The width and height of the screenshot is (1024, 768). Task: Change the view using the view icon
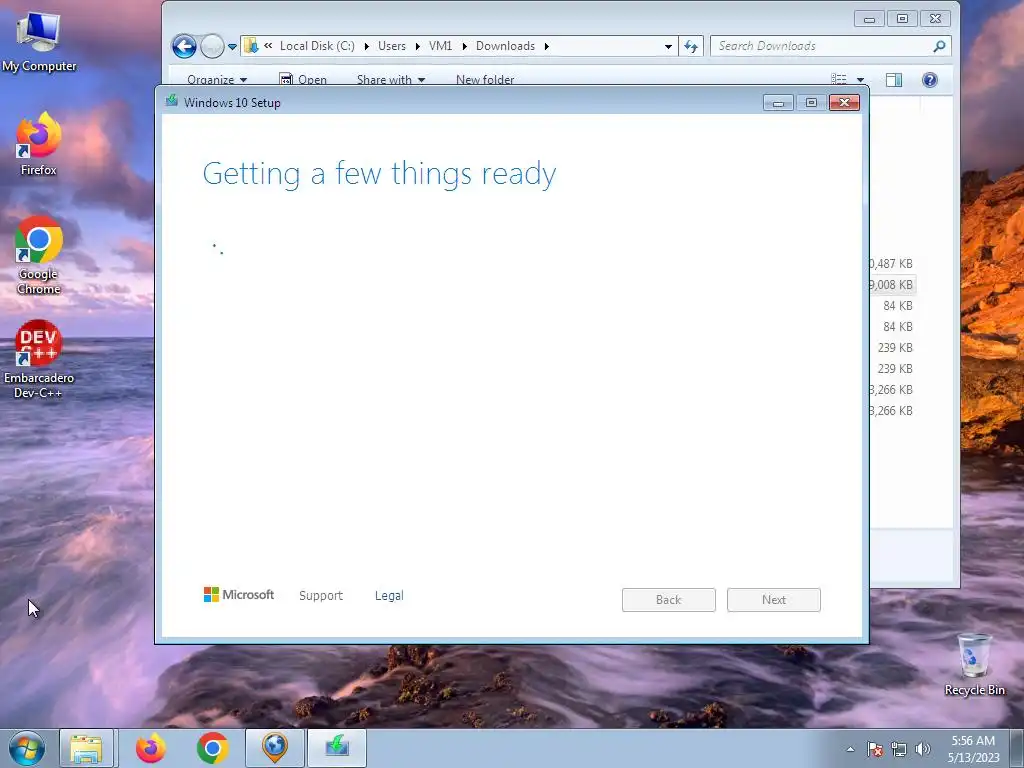839,80
